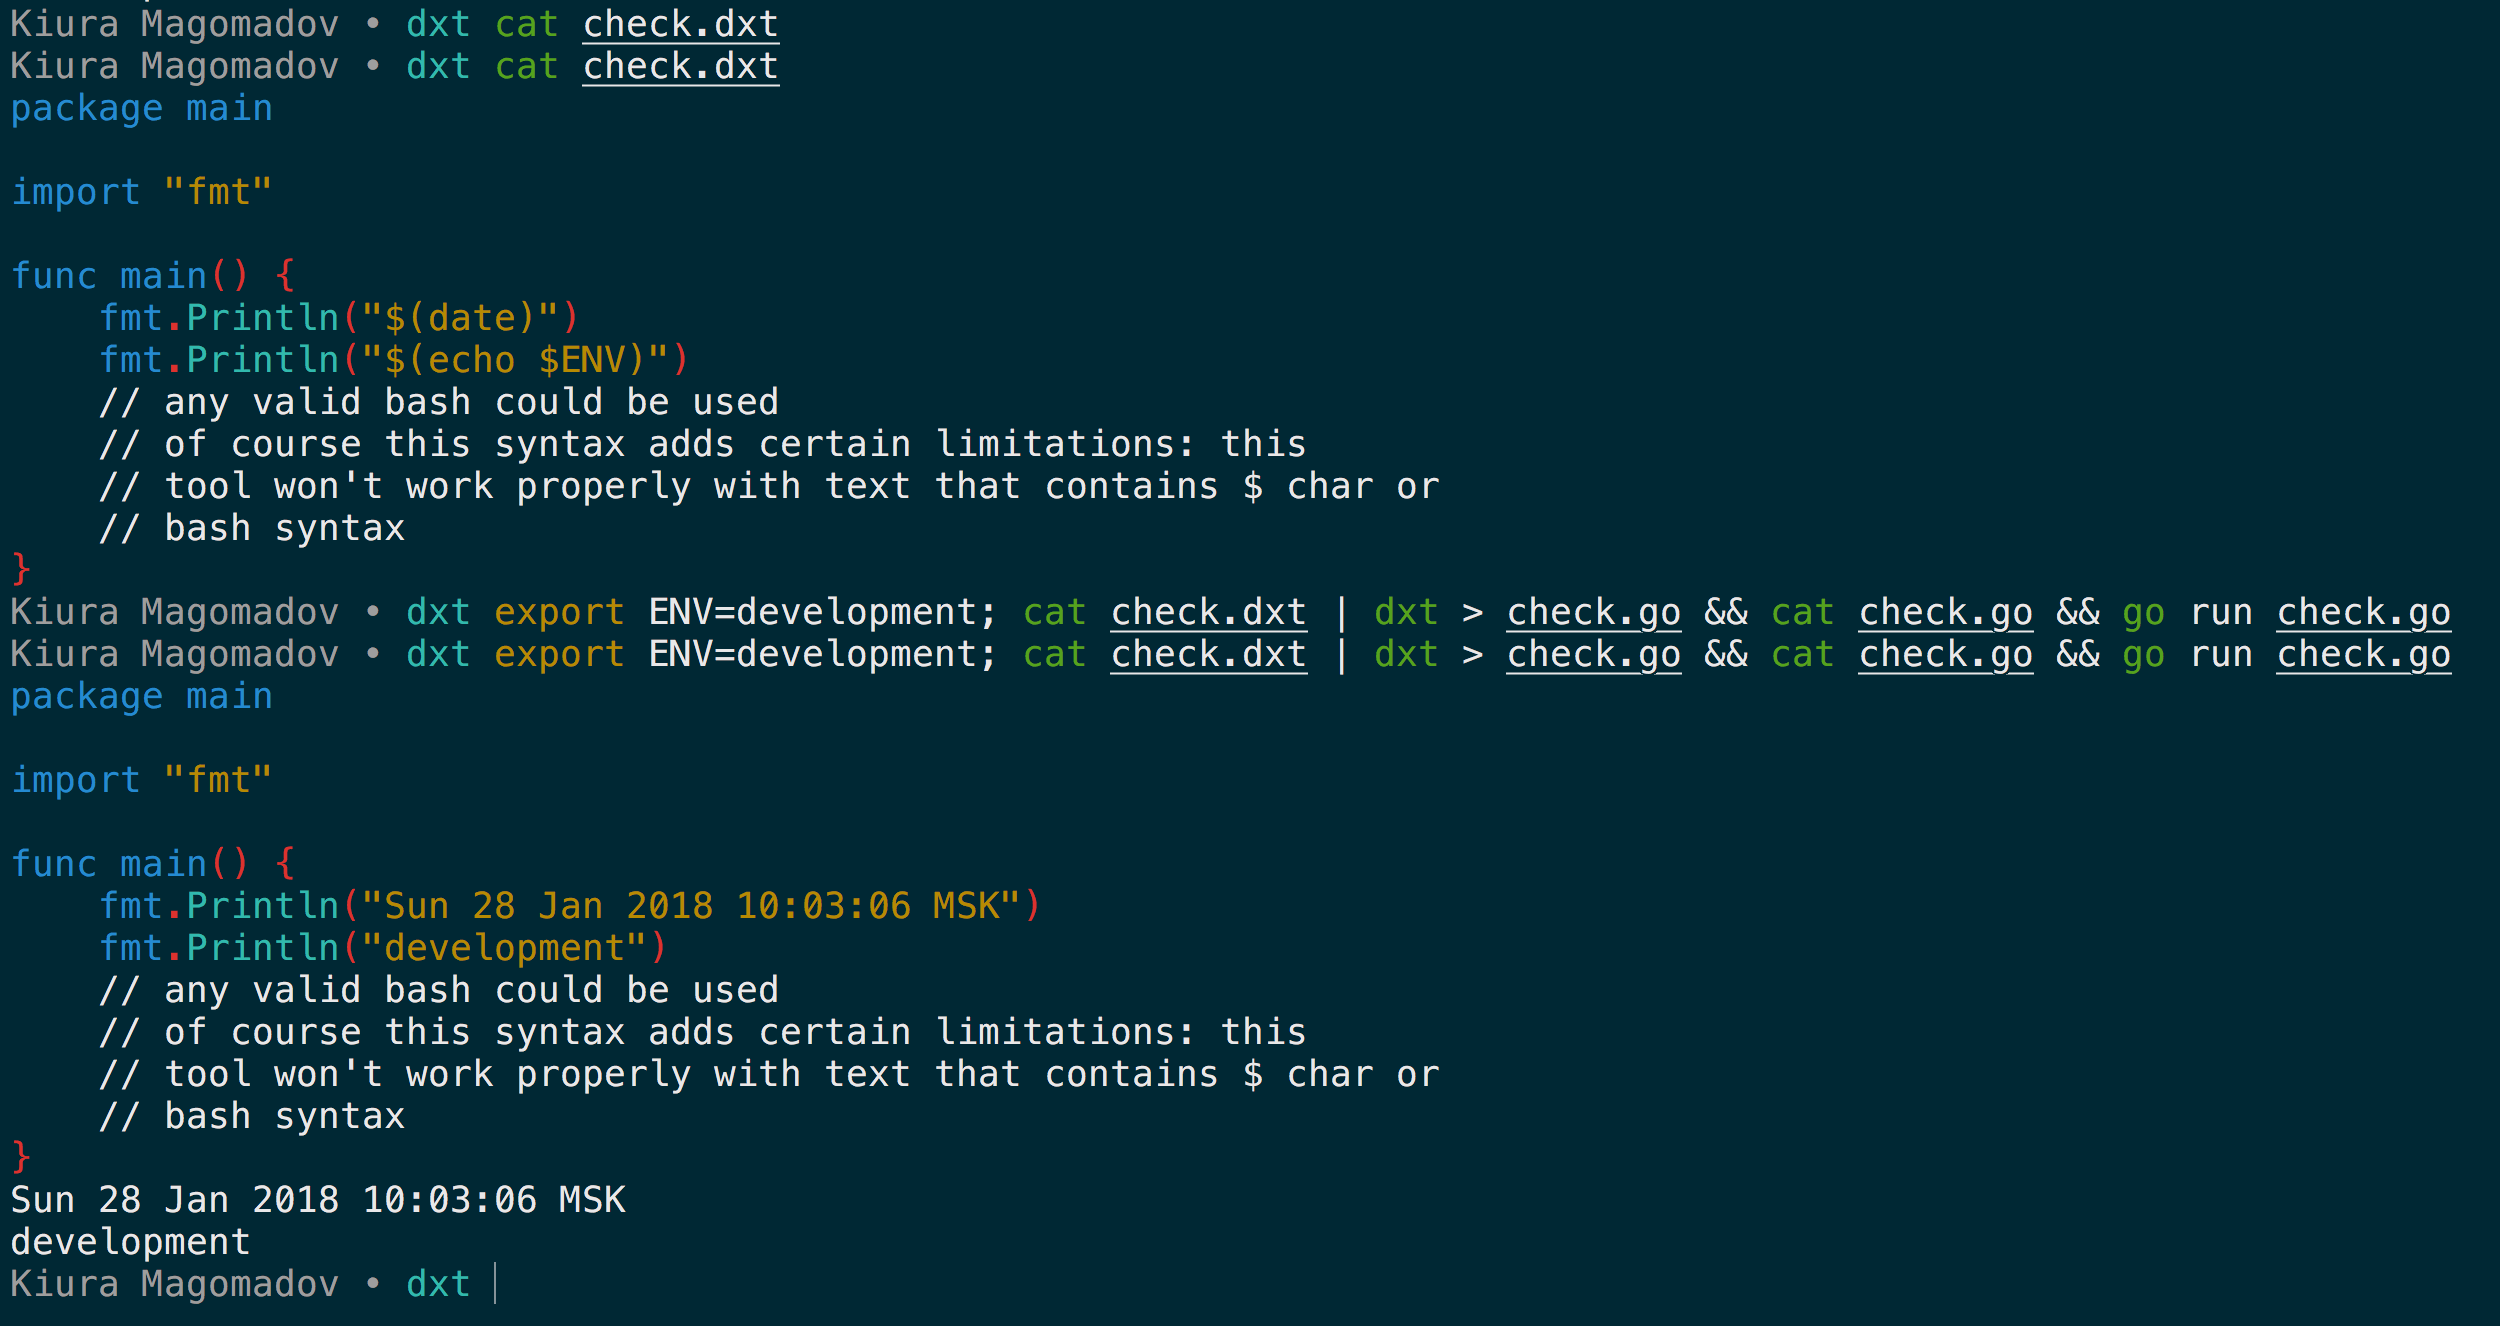Click the first closing red brace
Screen dimensions: 2500x1326
tap(21, 569)
